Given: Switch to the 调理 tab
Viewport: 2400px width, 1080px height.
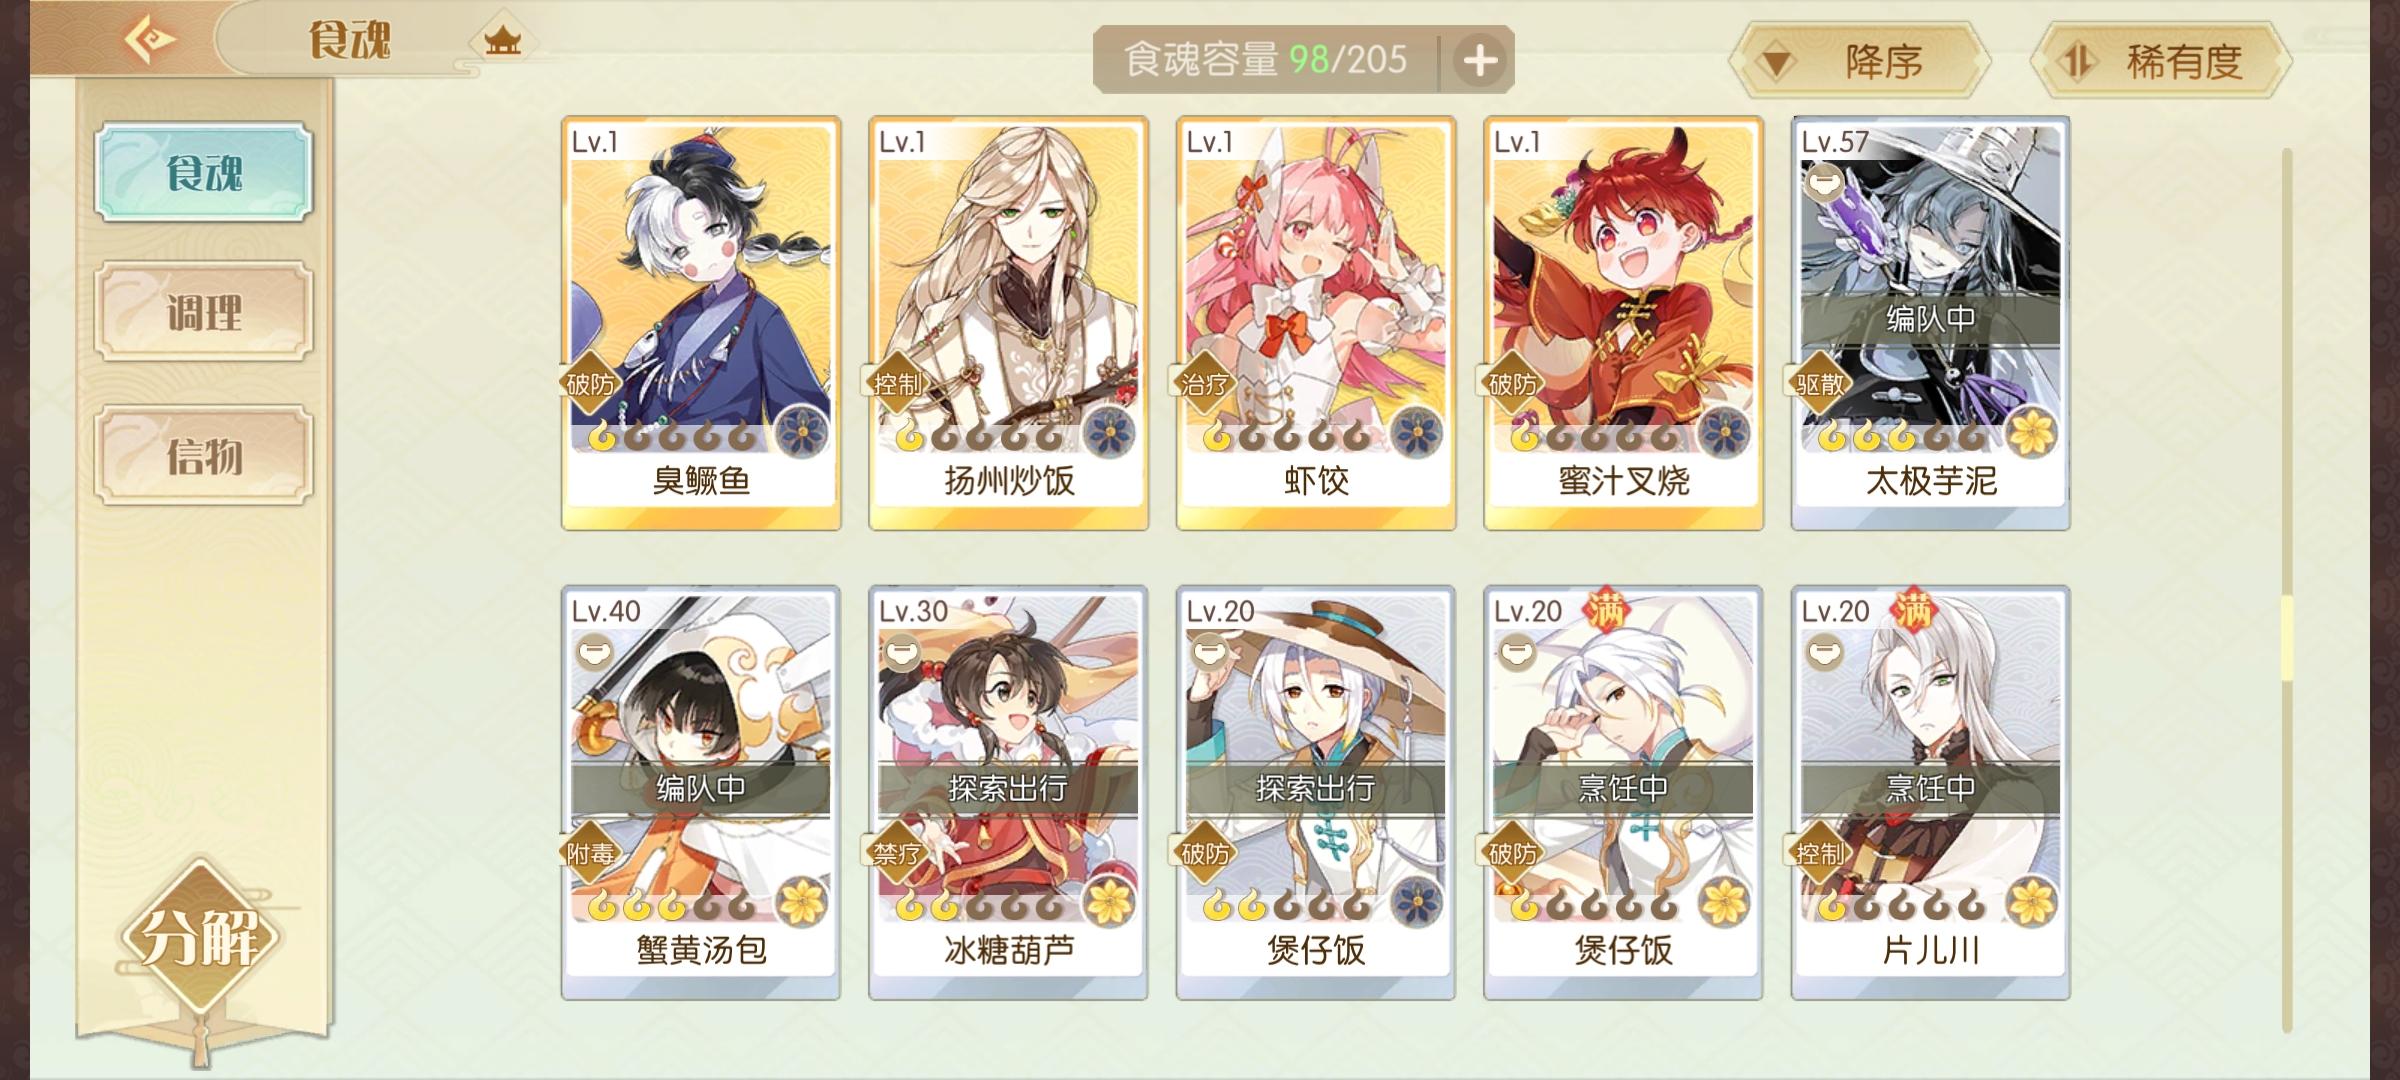Looking at the screenshot, I should point(204,312).
